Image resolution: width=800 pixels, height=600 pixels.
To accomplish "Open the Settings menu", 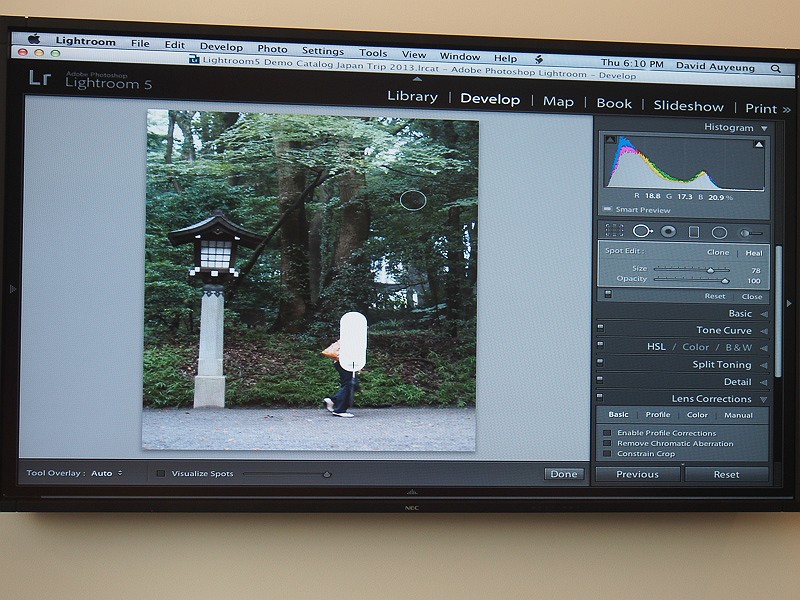I will pyautogui.click(x=322, y=51).
